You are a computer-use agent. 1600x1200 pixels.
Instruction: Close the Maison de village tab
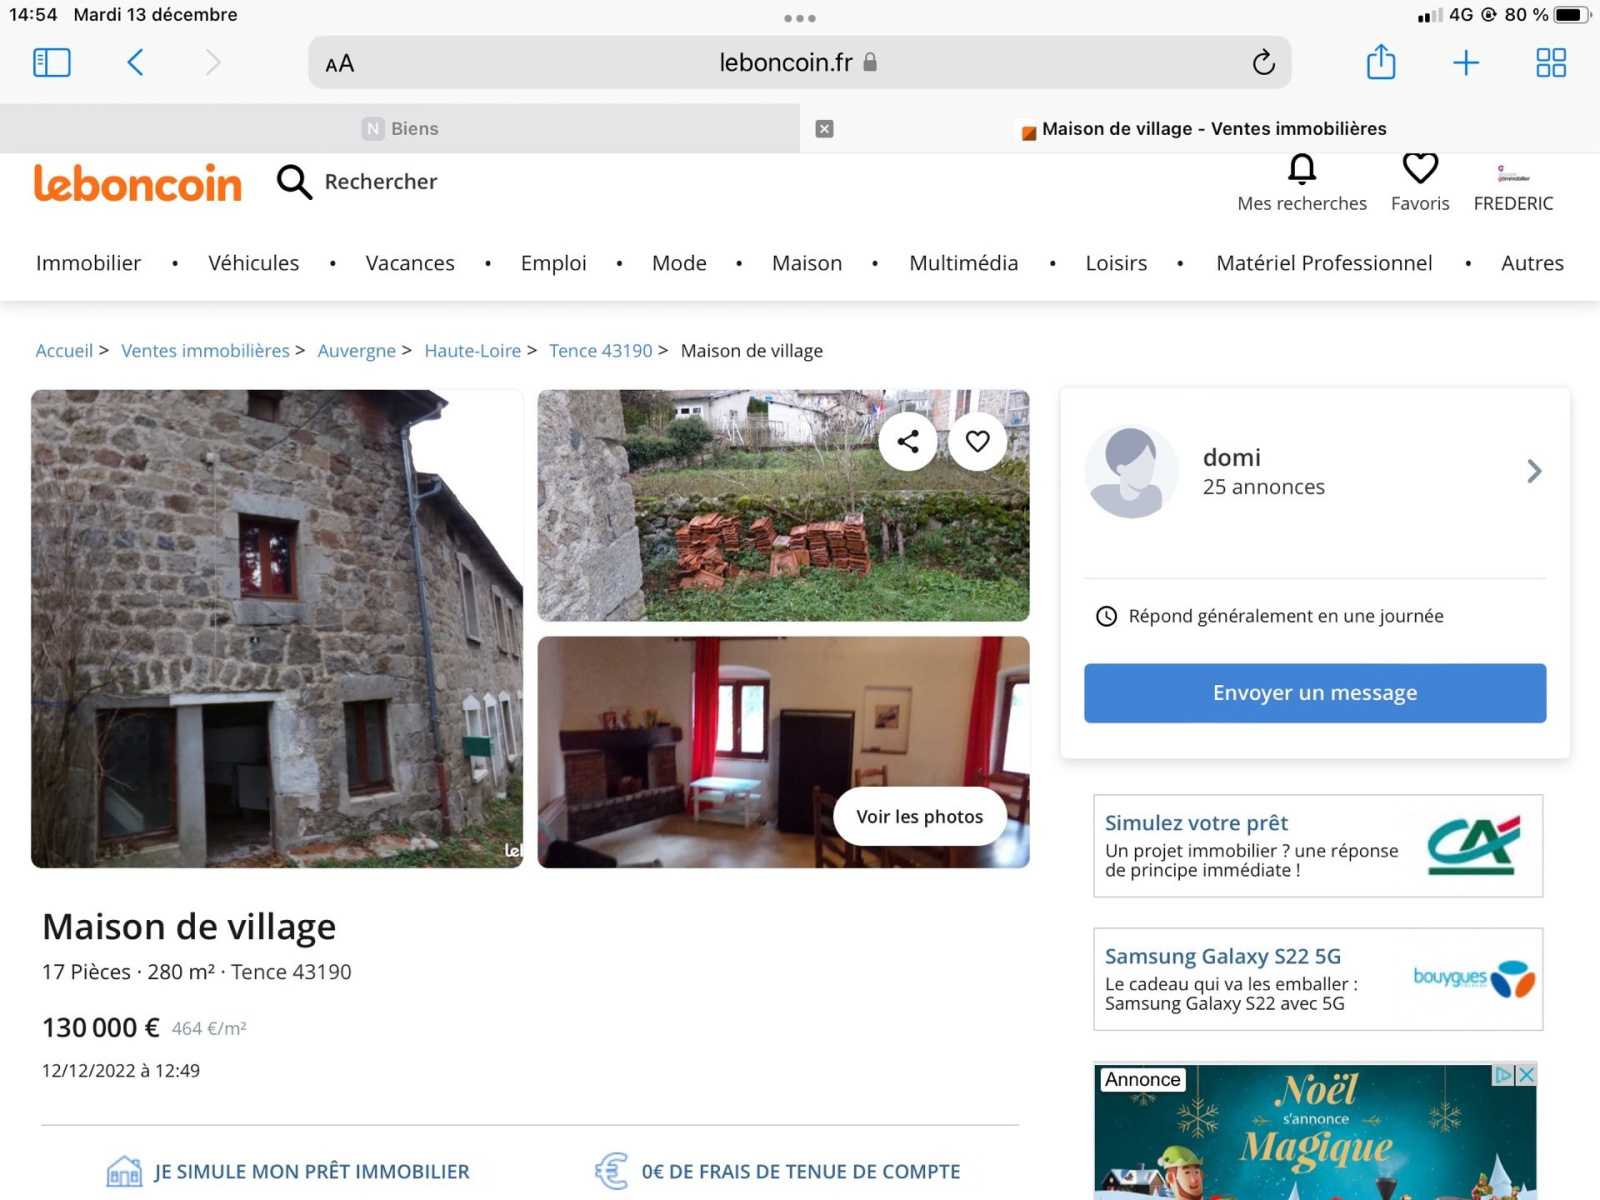pos(824,128)
